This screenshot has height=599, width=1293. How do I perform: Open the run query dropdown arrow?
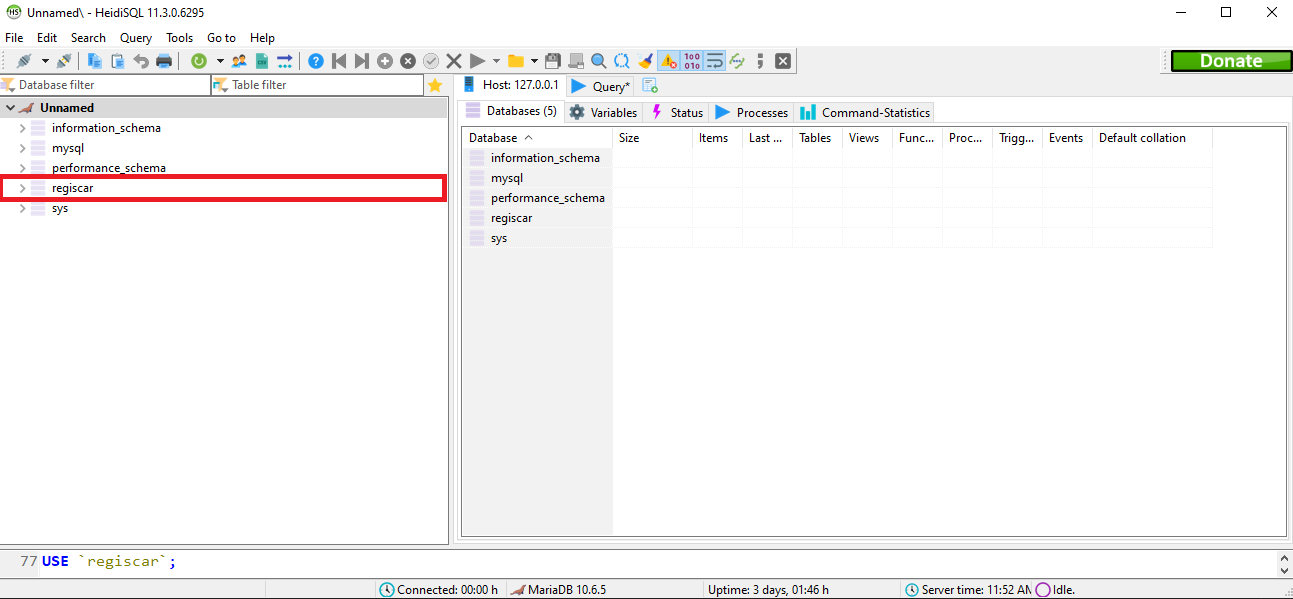496,61
